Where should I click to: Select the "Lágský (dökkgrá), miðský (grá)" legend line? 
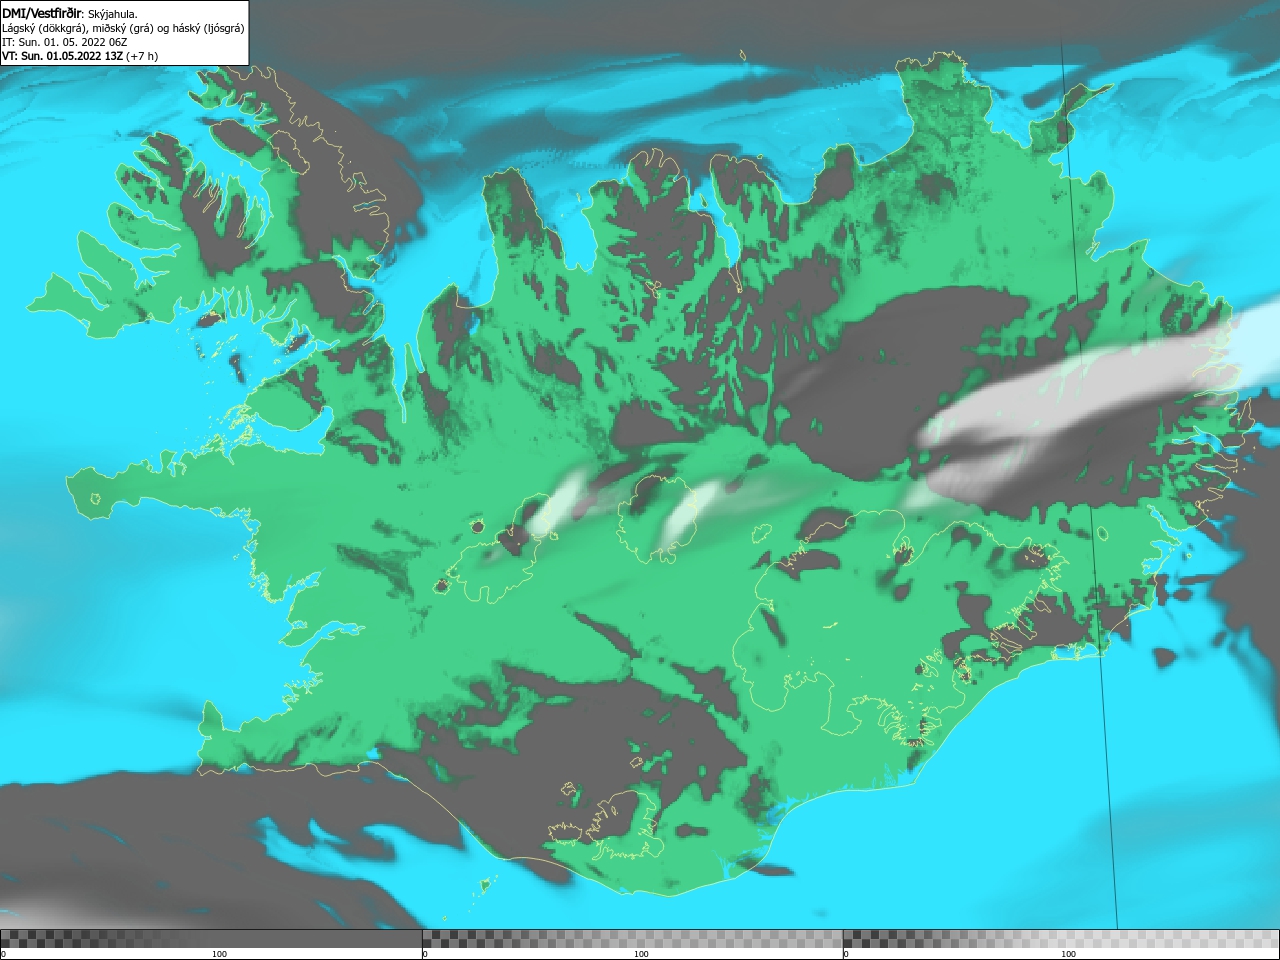click(123, 28)
